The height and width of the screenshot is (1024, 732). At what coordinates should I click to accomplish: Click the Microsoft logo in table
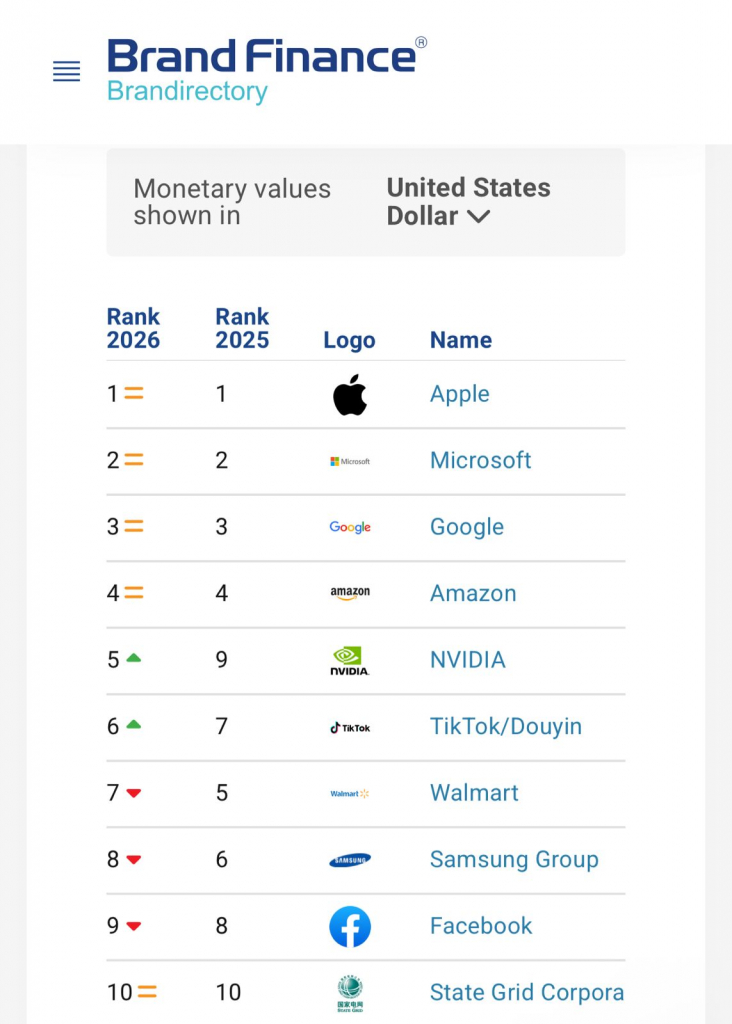[x=350, y=461]
